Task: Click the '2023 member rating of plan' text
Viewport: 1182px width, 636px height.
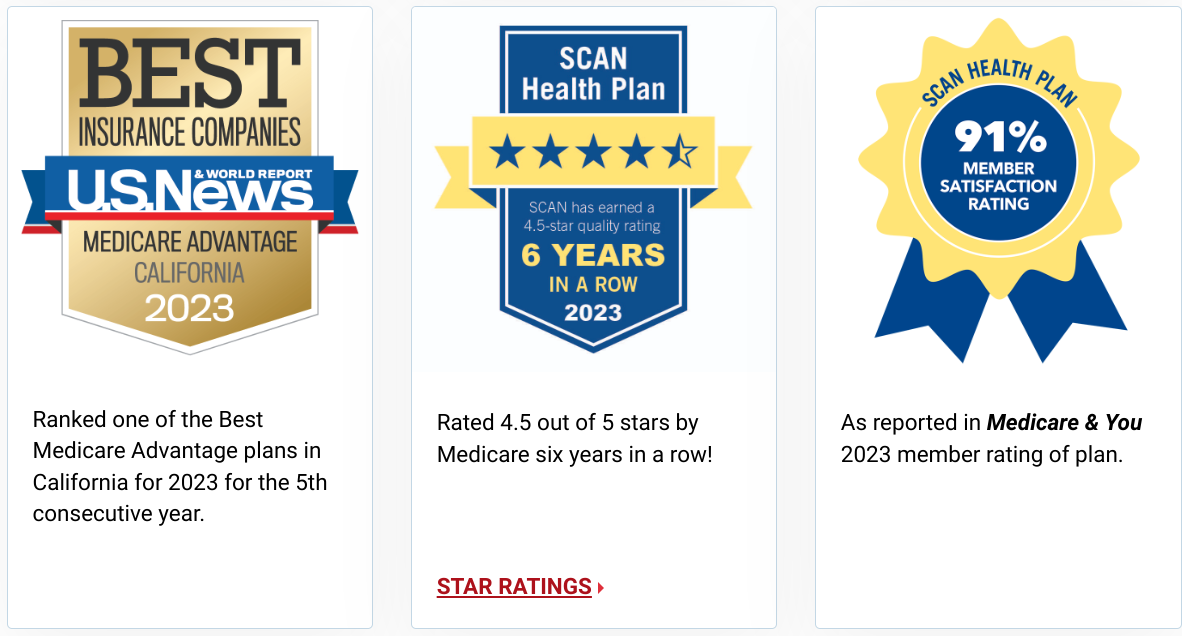Action: click(x=982, y=455)
